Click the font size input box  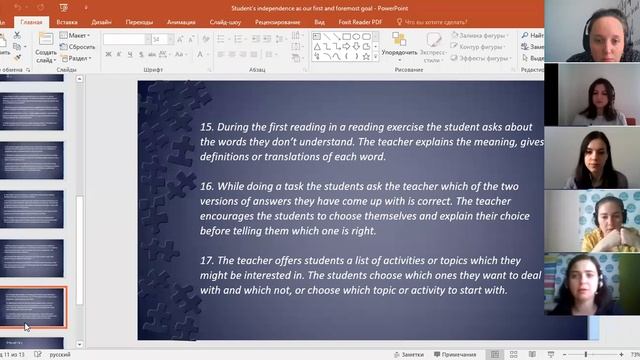click(x=159, y=39)
